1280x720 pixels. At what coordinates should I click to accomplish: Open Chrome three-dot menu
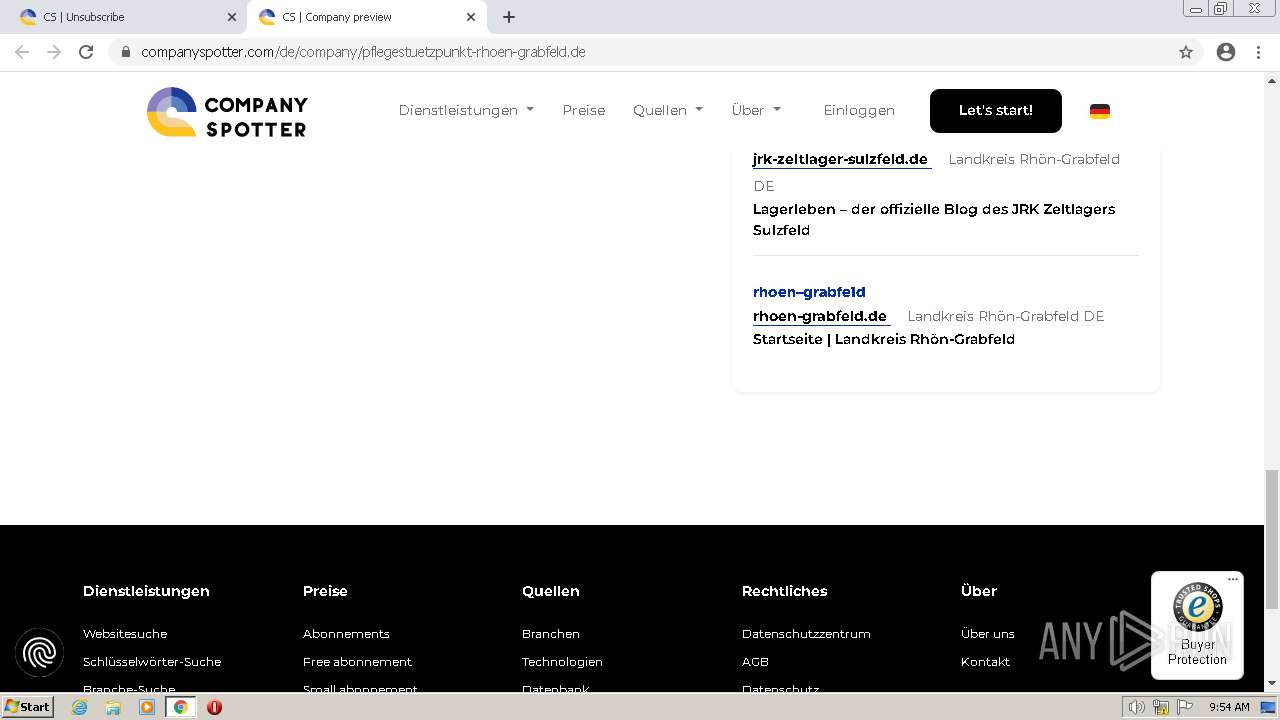tap(1258, 52)
